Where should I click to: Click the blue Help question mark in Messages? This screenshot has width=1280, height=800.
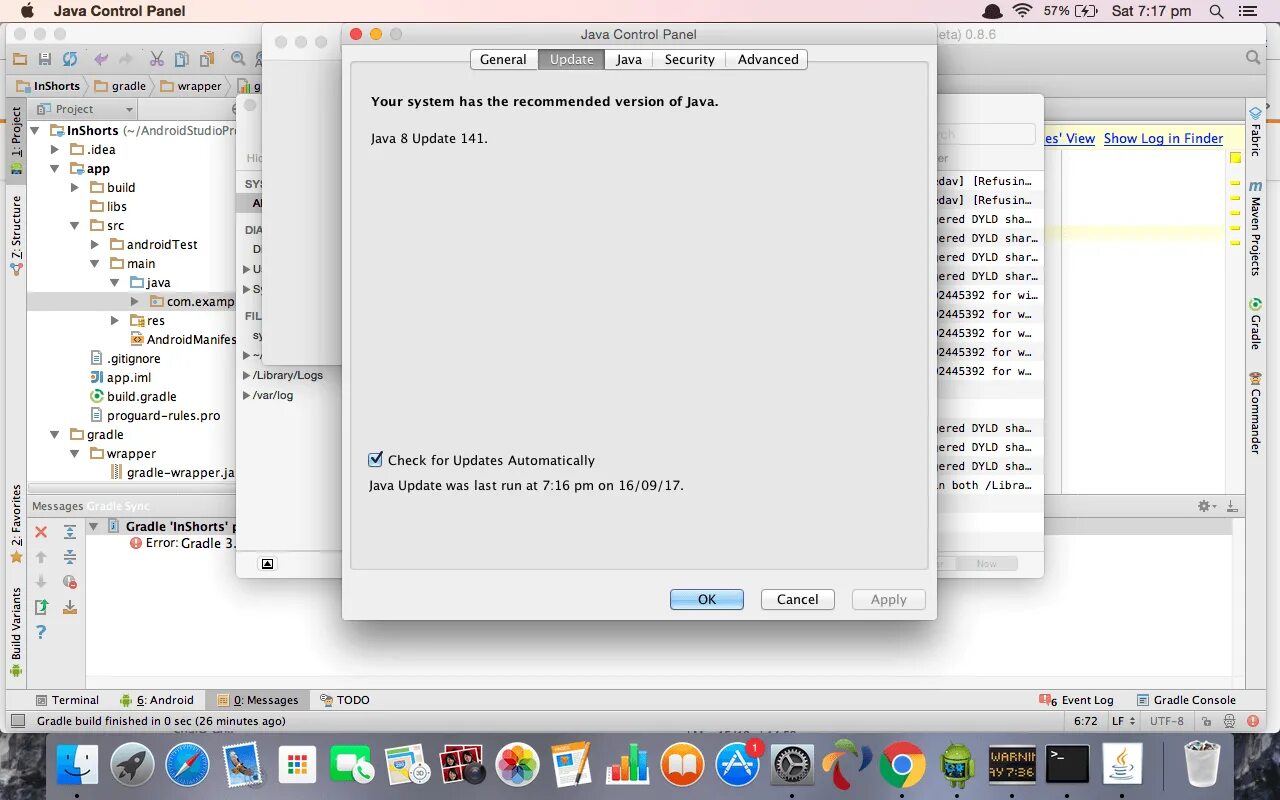(x=41, y=632)
